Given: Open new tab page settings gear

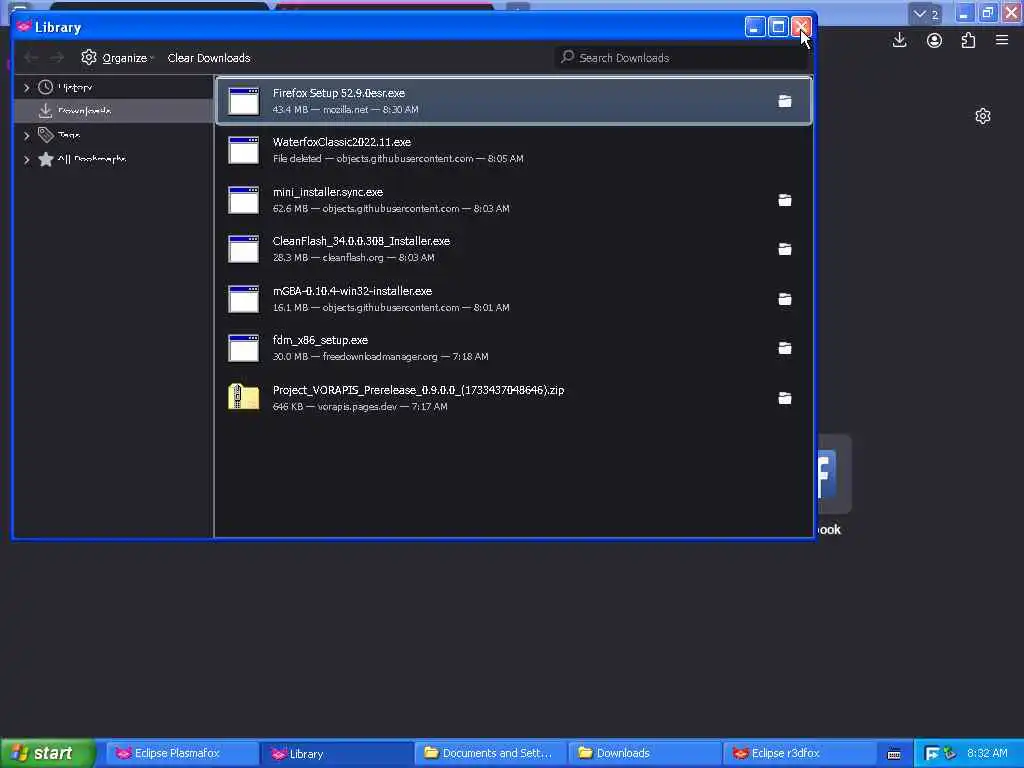Looking at the screenshot, I should (982, 116).
